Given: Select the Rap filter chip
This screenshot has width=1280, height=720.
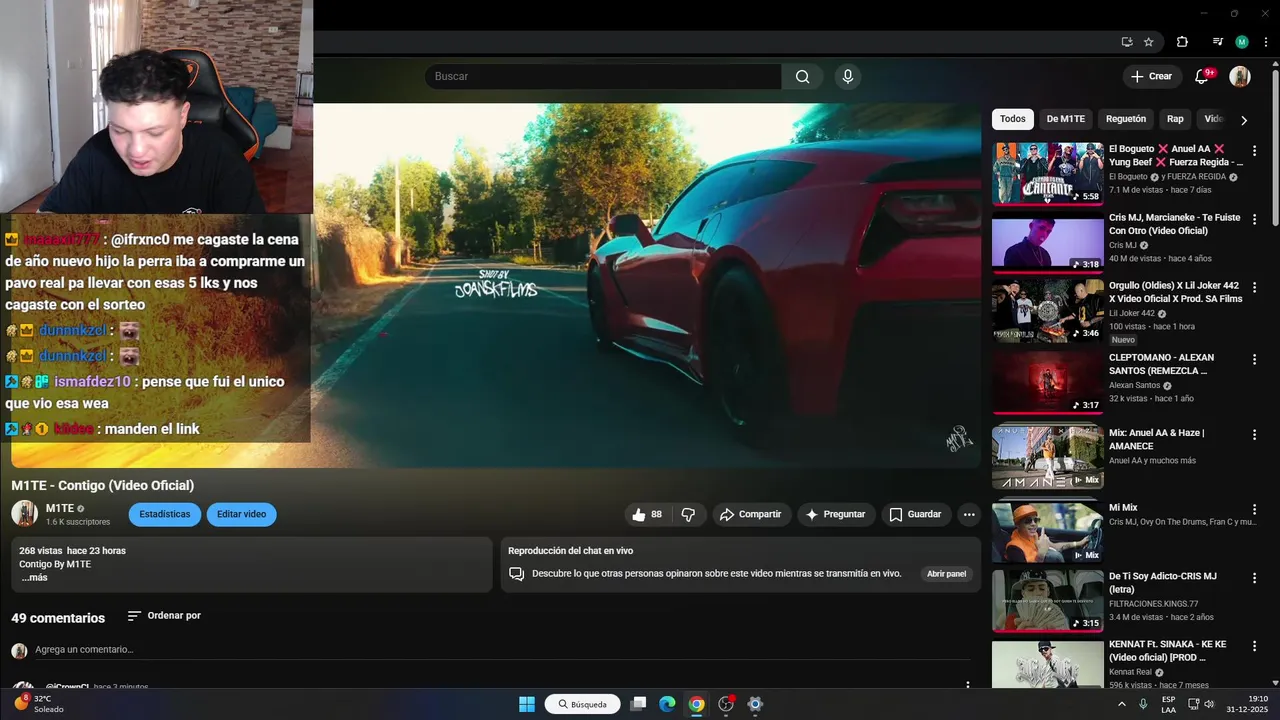Looking at the screenshot, I should [1175, 119].
